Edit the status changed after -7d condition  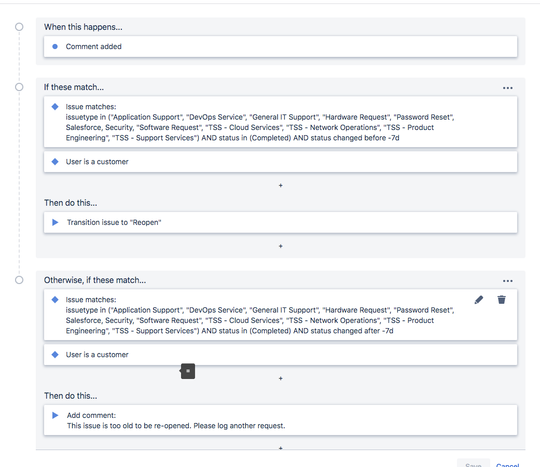tap(479, 300)
